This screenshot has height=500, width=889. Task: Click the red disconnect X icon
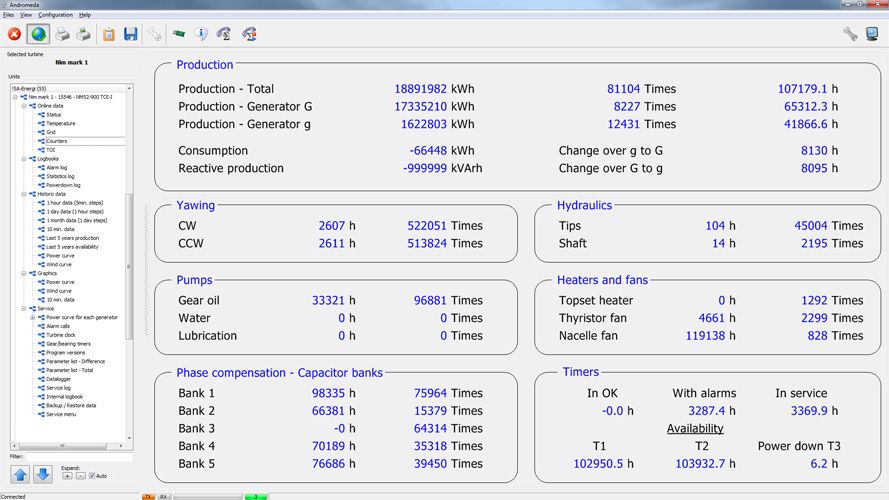(x=14, y=35)
